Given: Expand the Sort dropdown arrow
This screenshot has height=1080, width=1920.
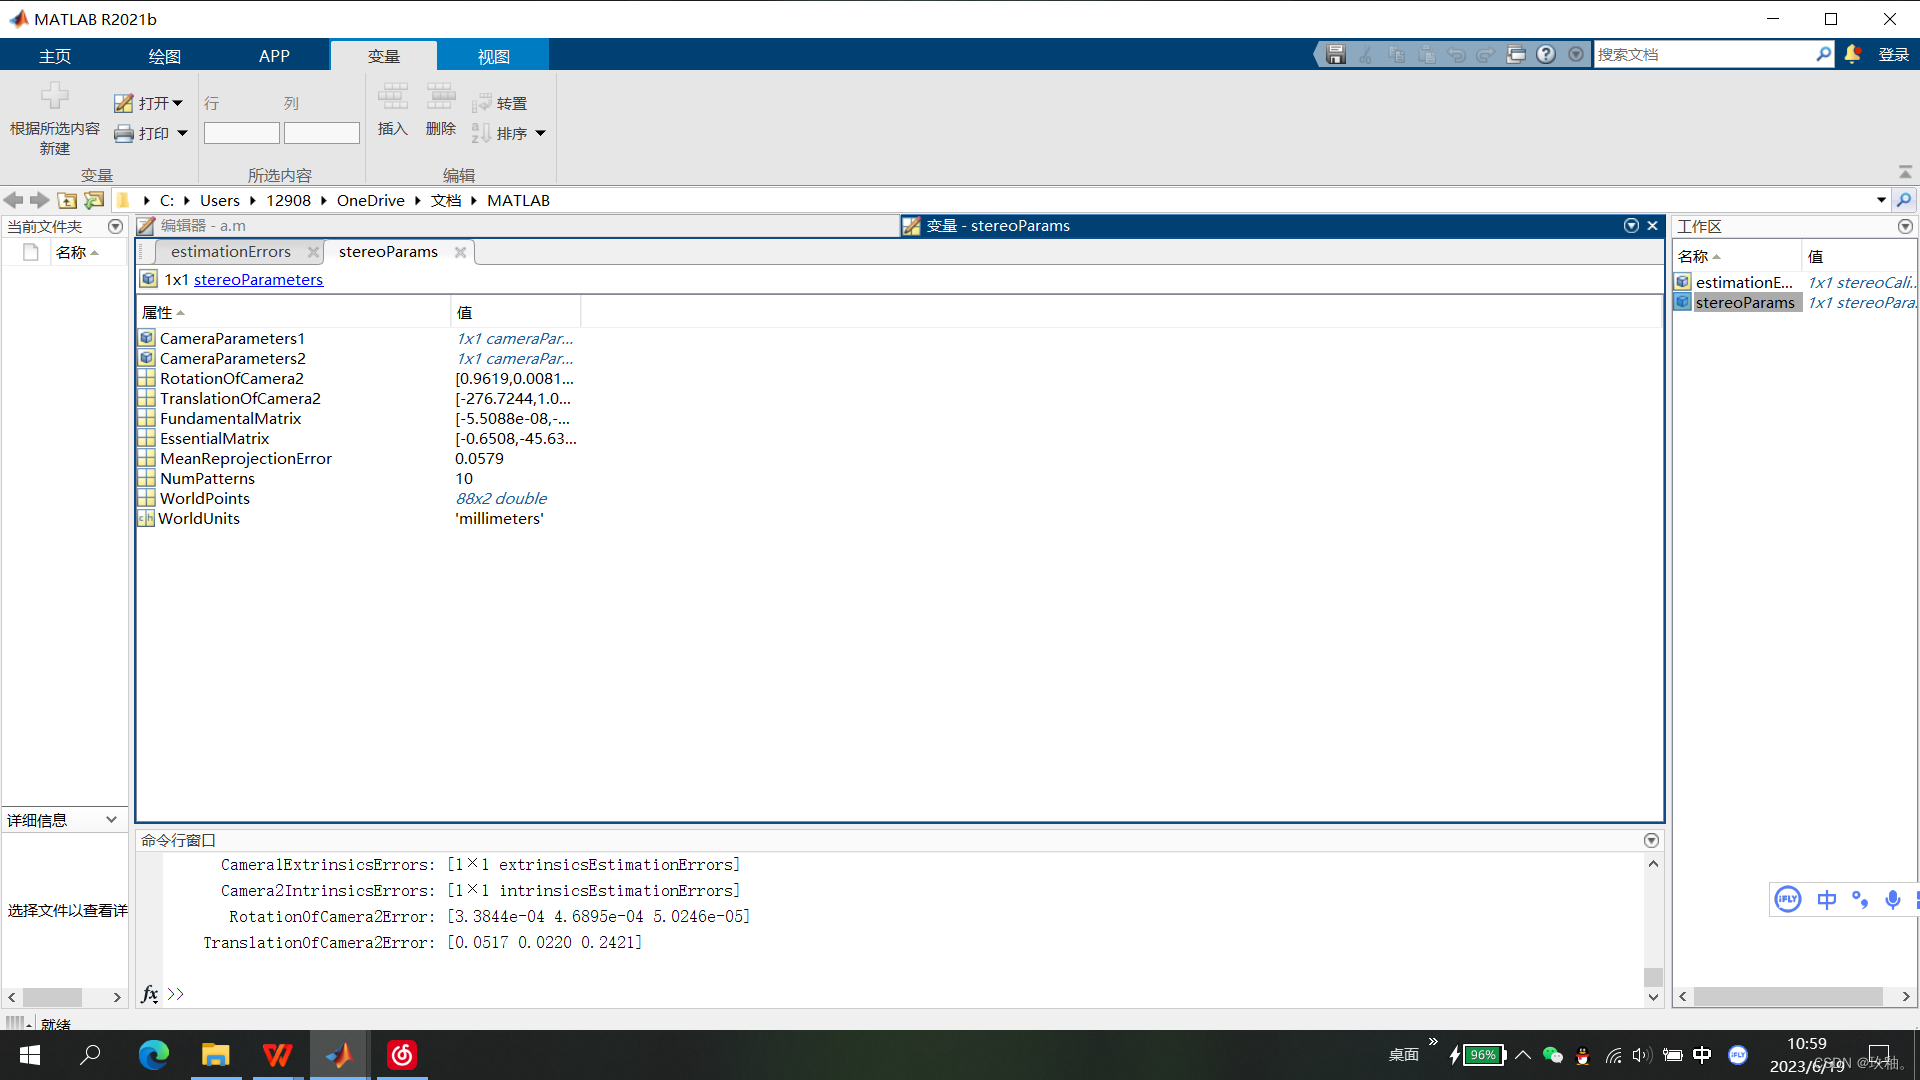Looking at the screenshot, I should [x=541, y=133].
